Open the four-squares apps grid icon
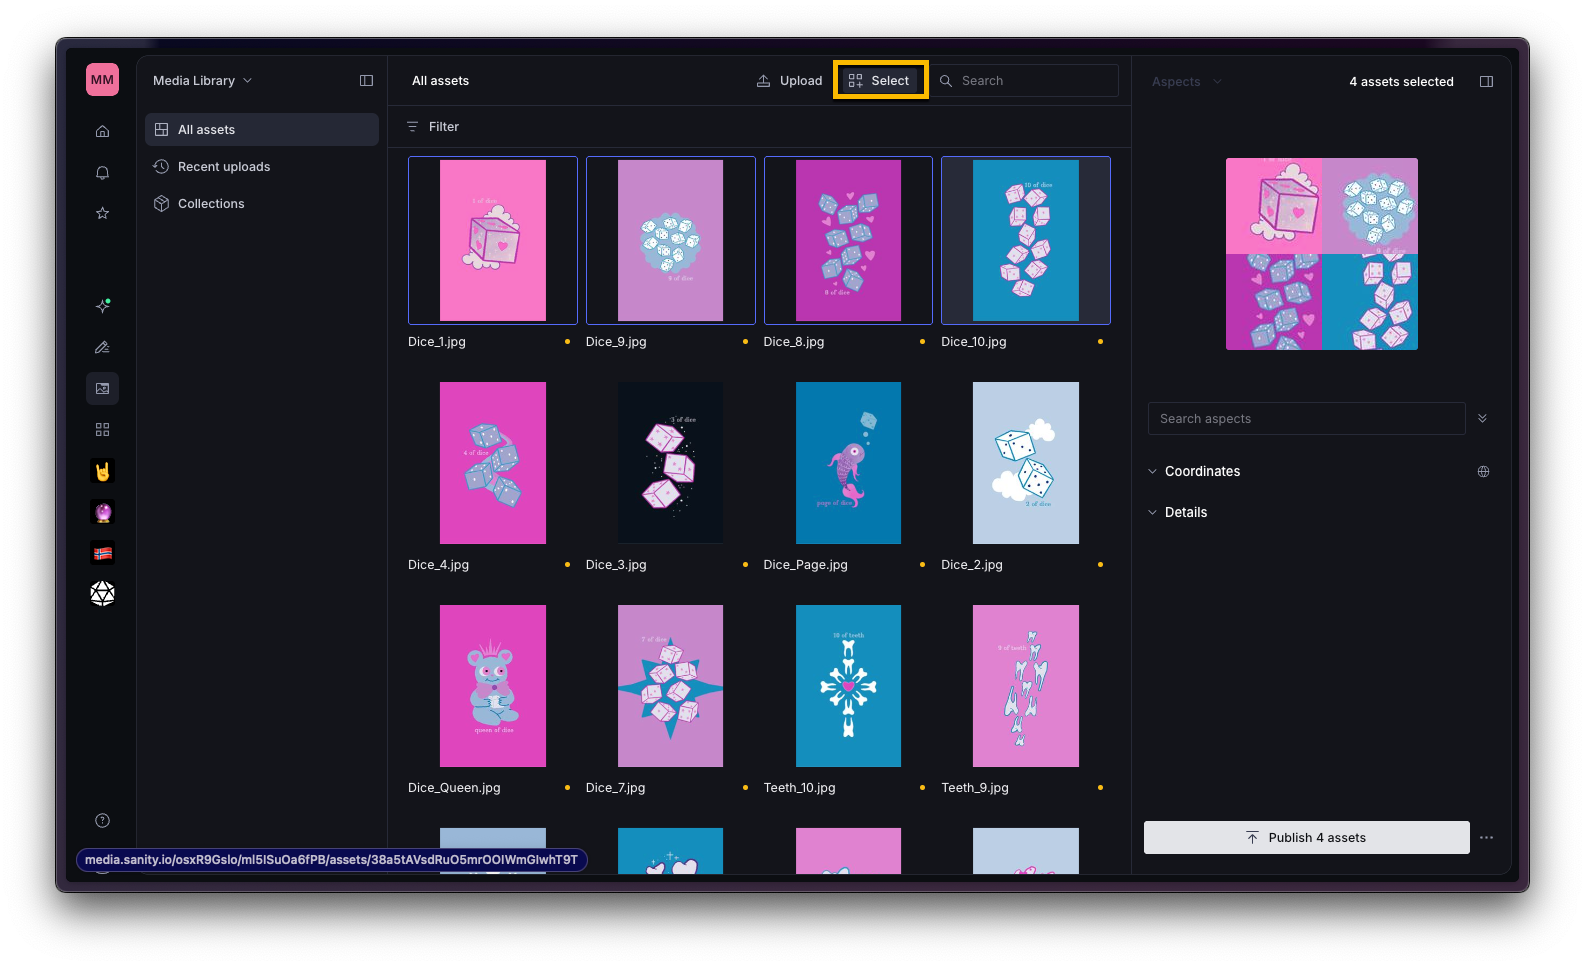This screenshot has height=966, width=1585. 102,429
